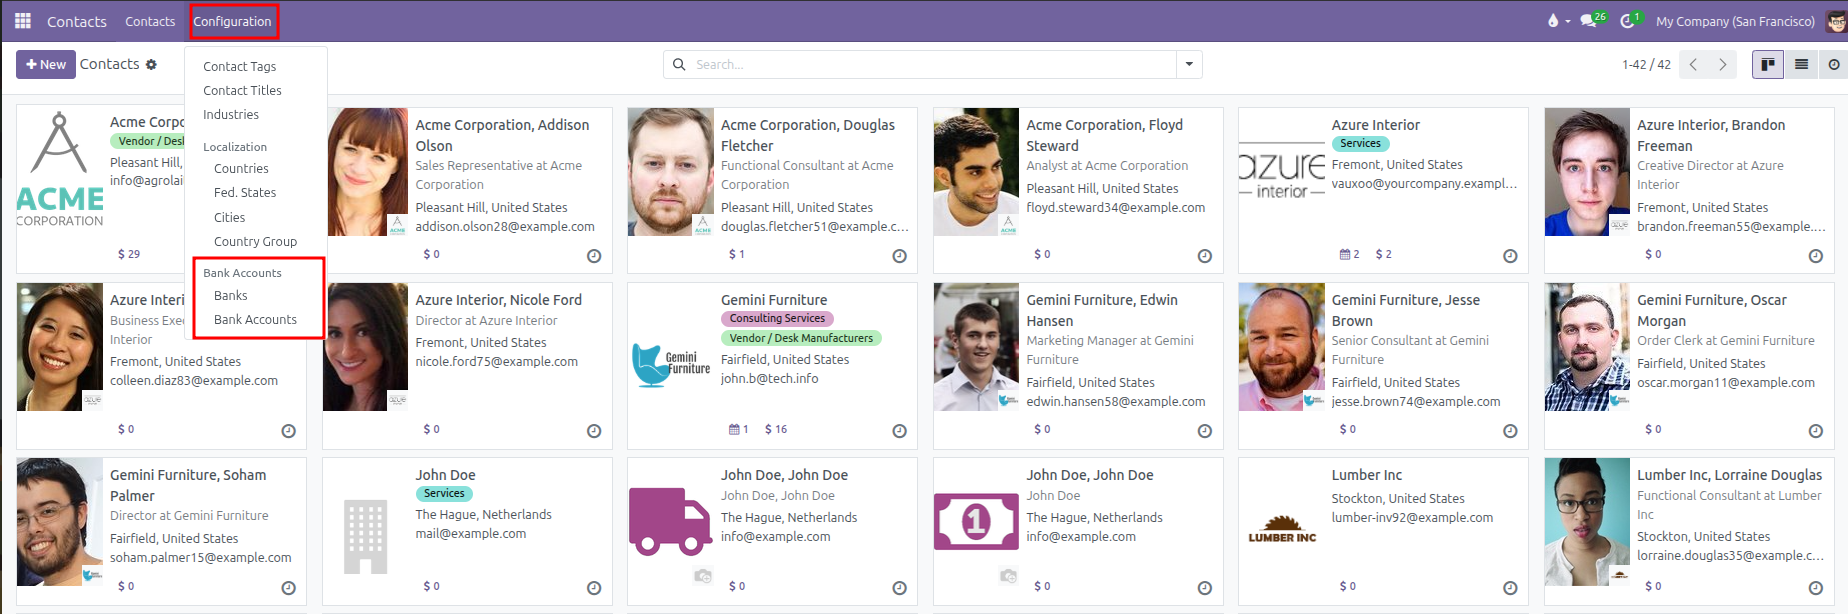Click the Vendor / Desk Manufacturers tag

(801, 338)
